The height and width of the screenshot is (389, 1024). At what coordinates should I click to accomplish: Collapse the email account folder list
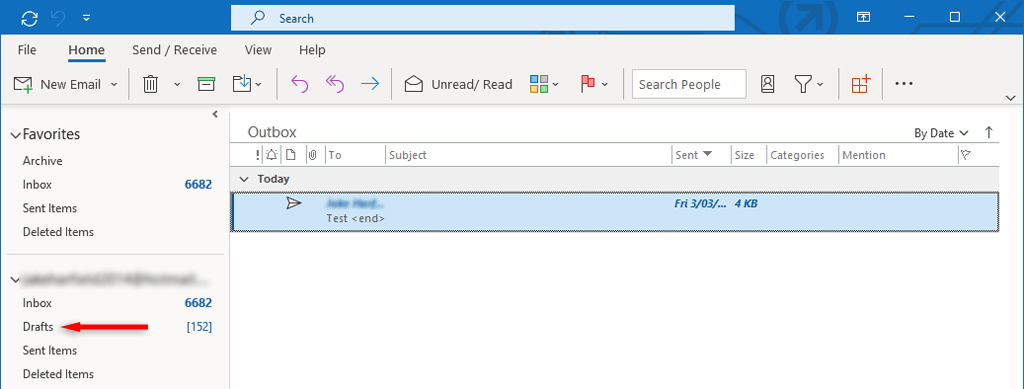point(16,280)
